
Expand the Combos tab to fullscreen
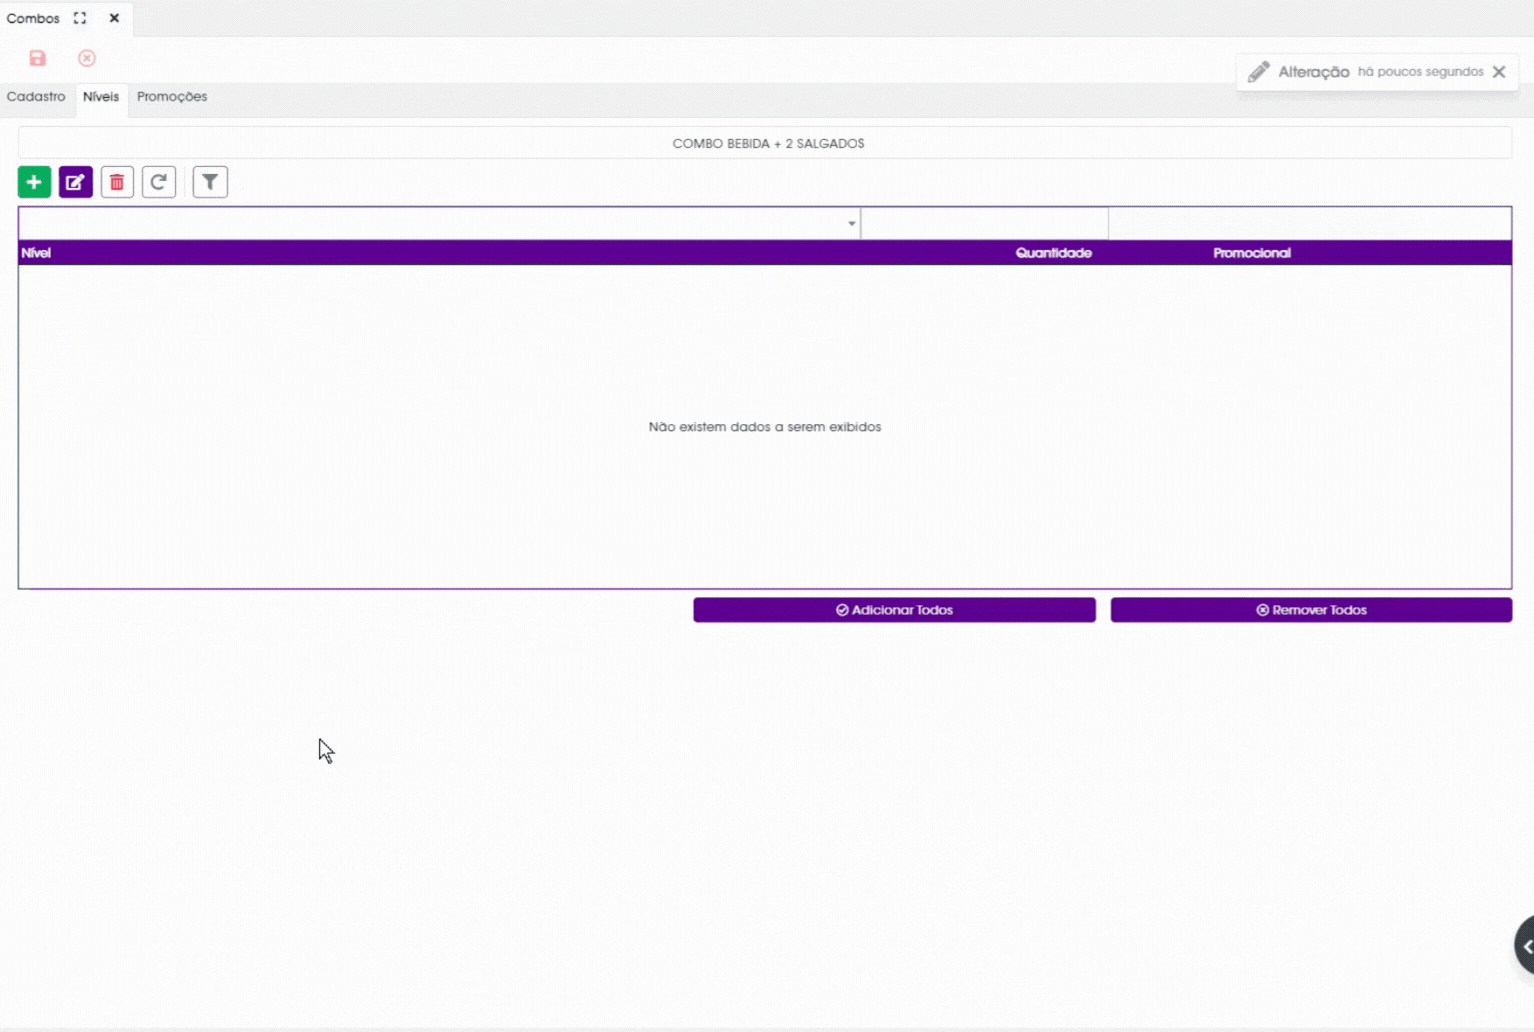tap(80, 18)
